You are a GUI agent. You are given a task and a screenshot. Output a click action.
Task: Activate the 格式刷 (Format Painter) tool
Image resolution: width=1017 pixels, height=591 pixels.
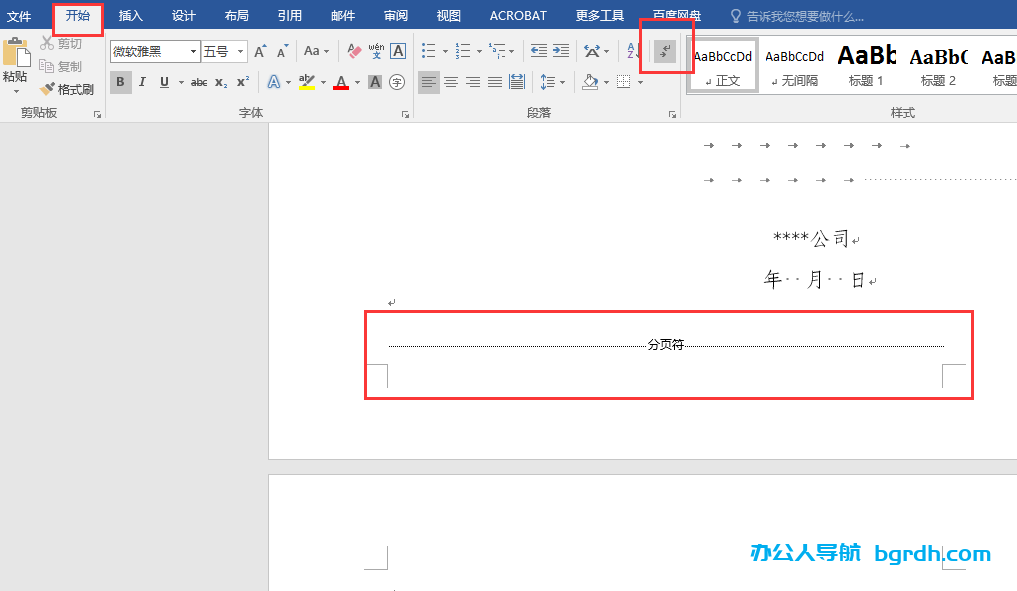67,88
